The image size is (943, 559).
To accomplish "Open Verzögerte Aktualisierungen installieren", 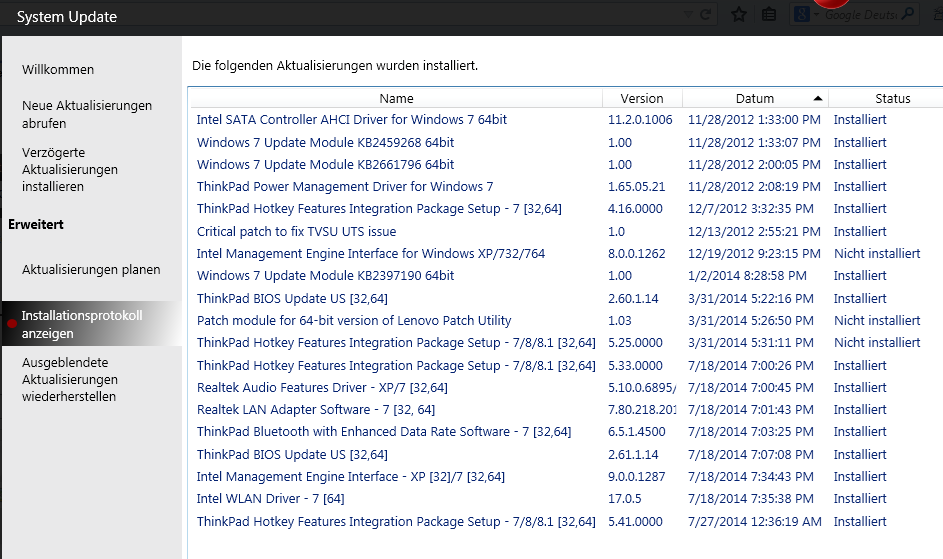I will click(70, 169).
